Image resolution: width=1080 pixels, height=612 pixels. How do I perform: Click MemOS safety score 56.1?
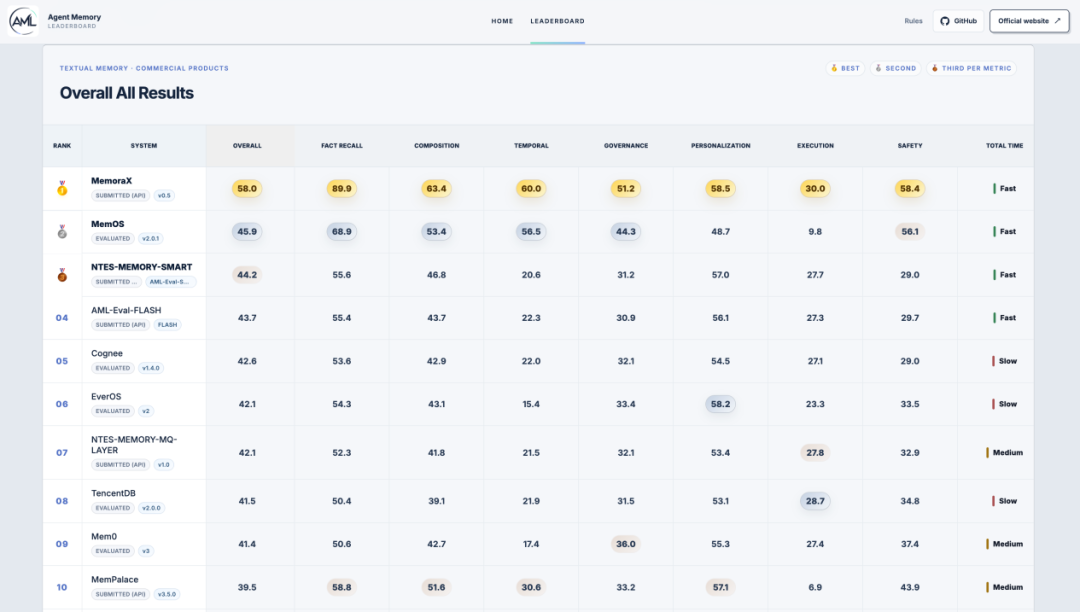[x=910, y=232]
